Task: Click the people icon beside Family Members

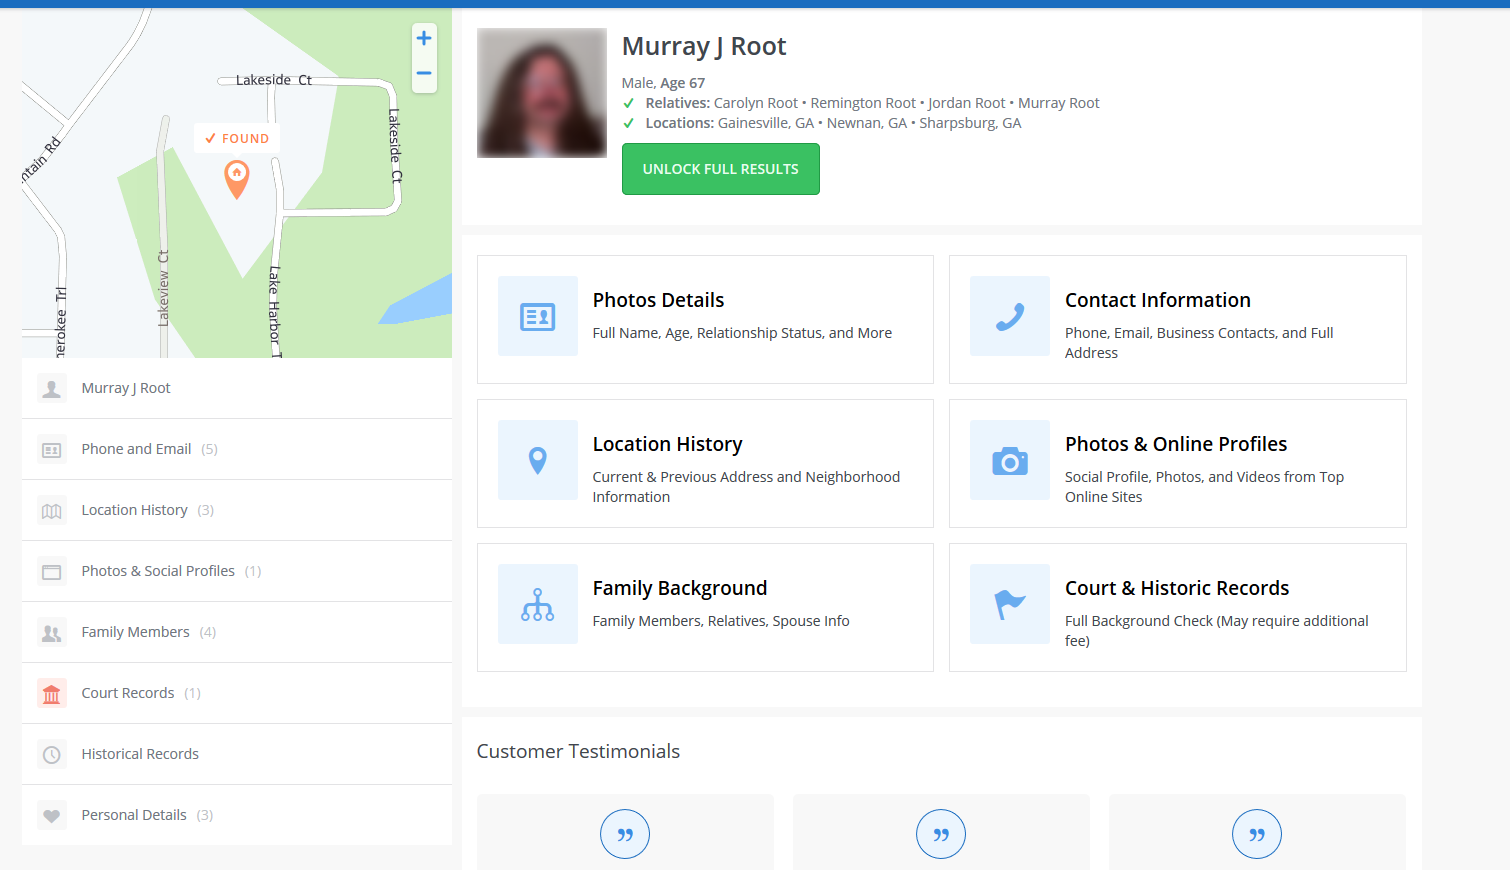Action: [x=52, y=633]
